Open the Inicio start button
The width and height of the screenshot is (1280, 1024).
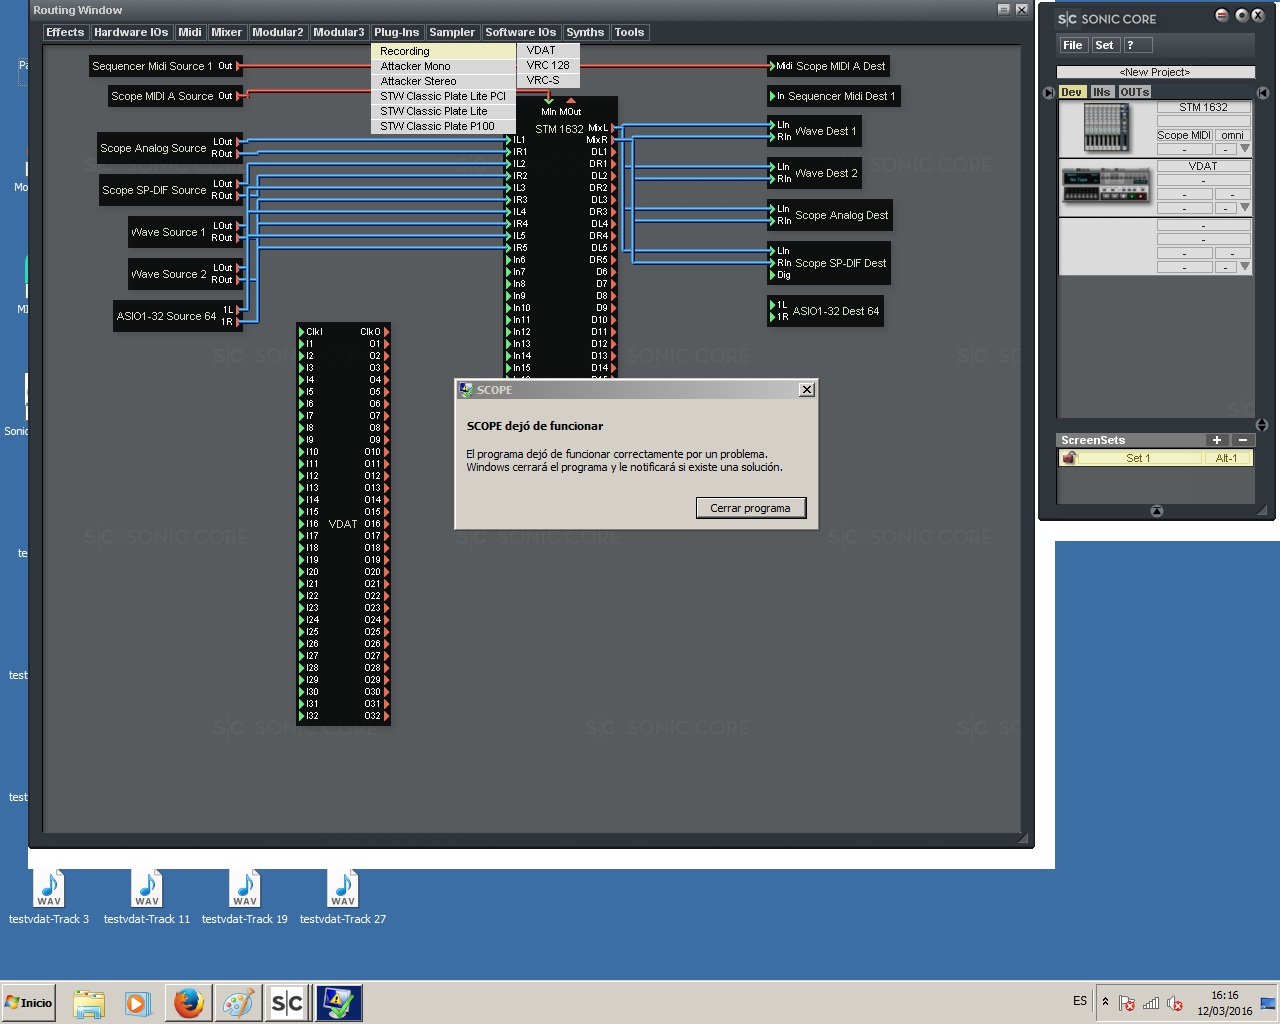click(x=29, y=1003)
